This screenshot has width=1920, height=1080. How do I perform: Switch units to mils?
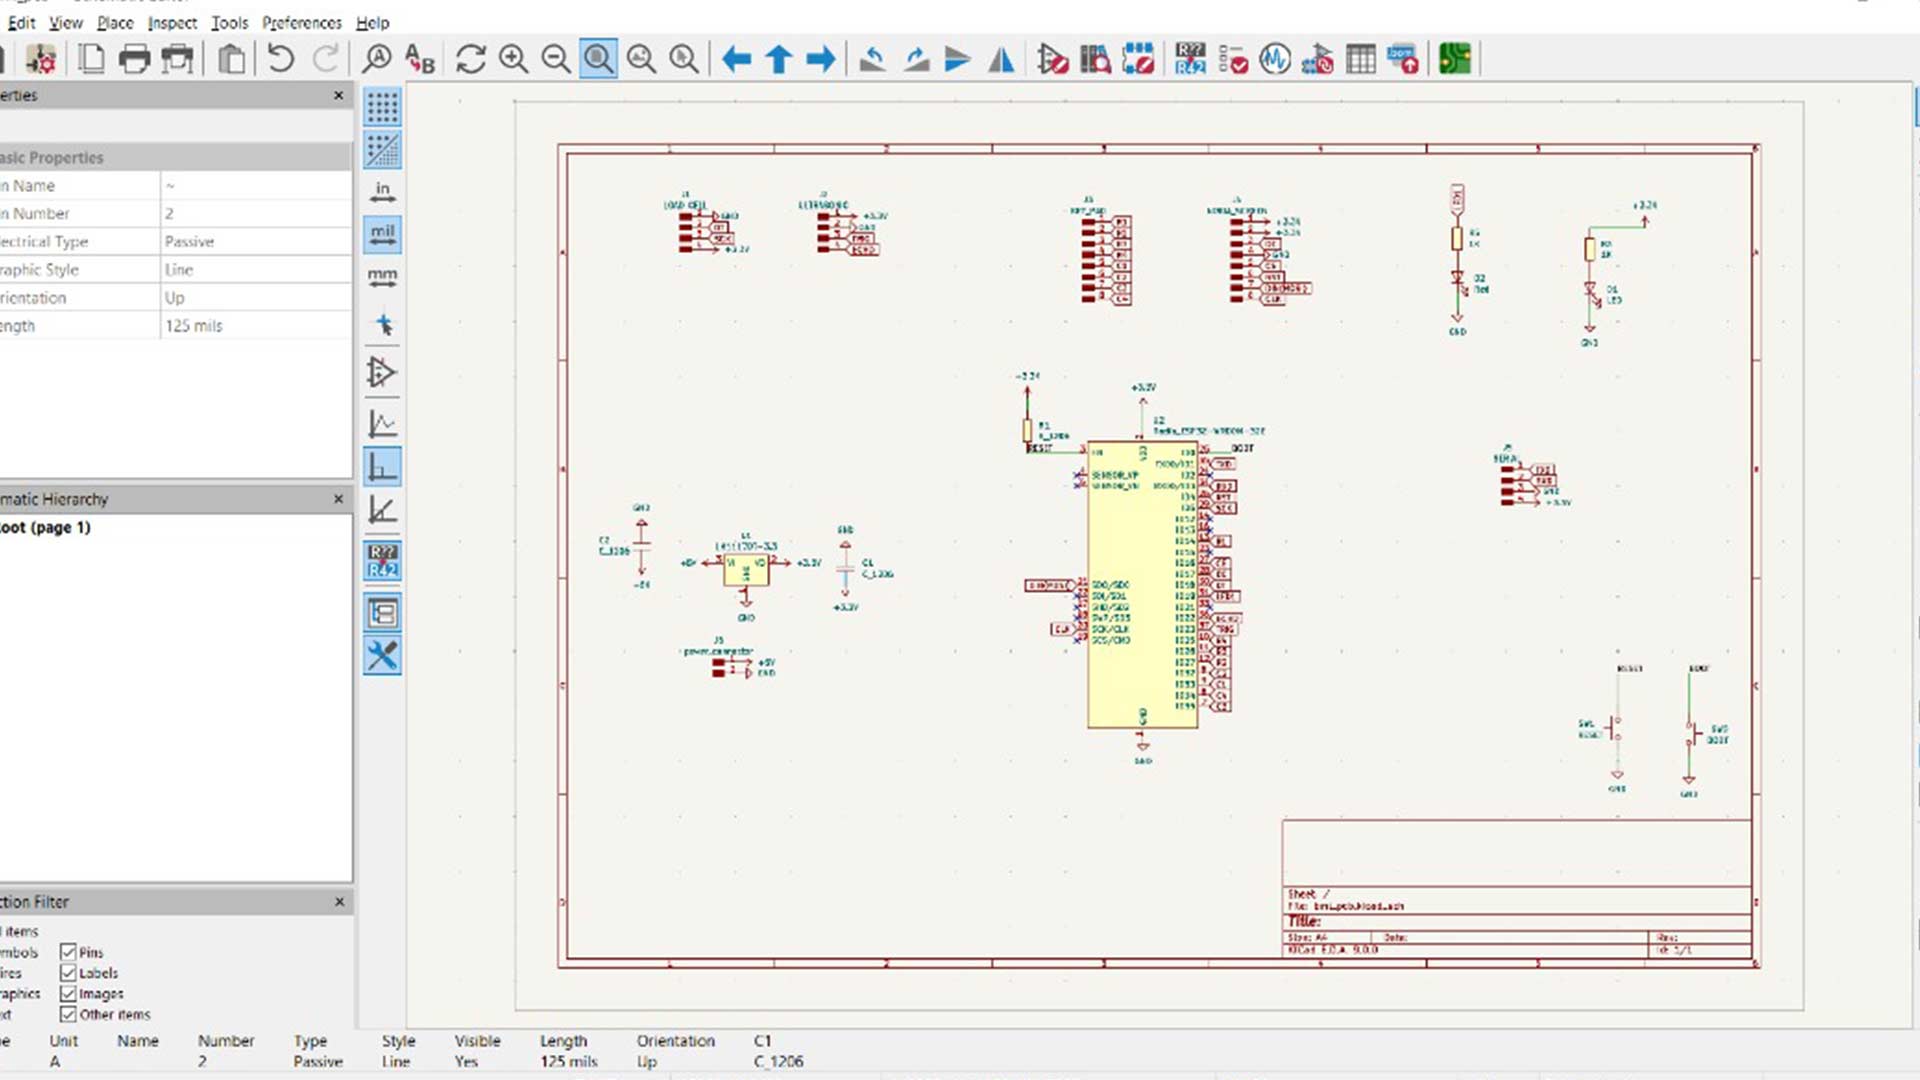(x=382, y=235)
